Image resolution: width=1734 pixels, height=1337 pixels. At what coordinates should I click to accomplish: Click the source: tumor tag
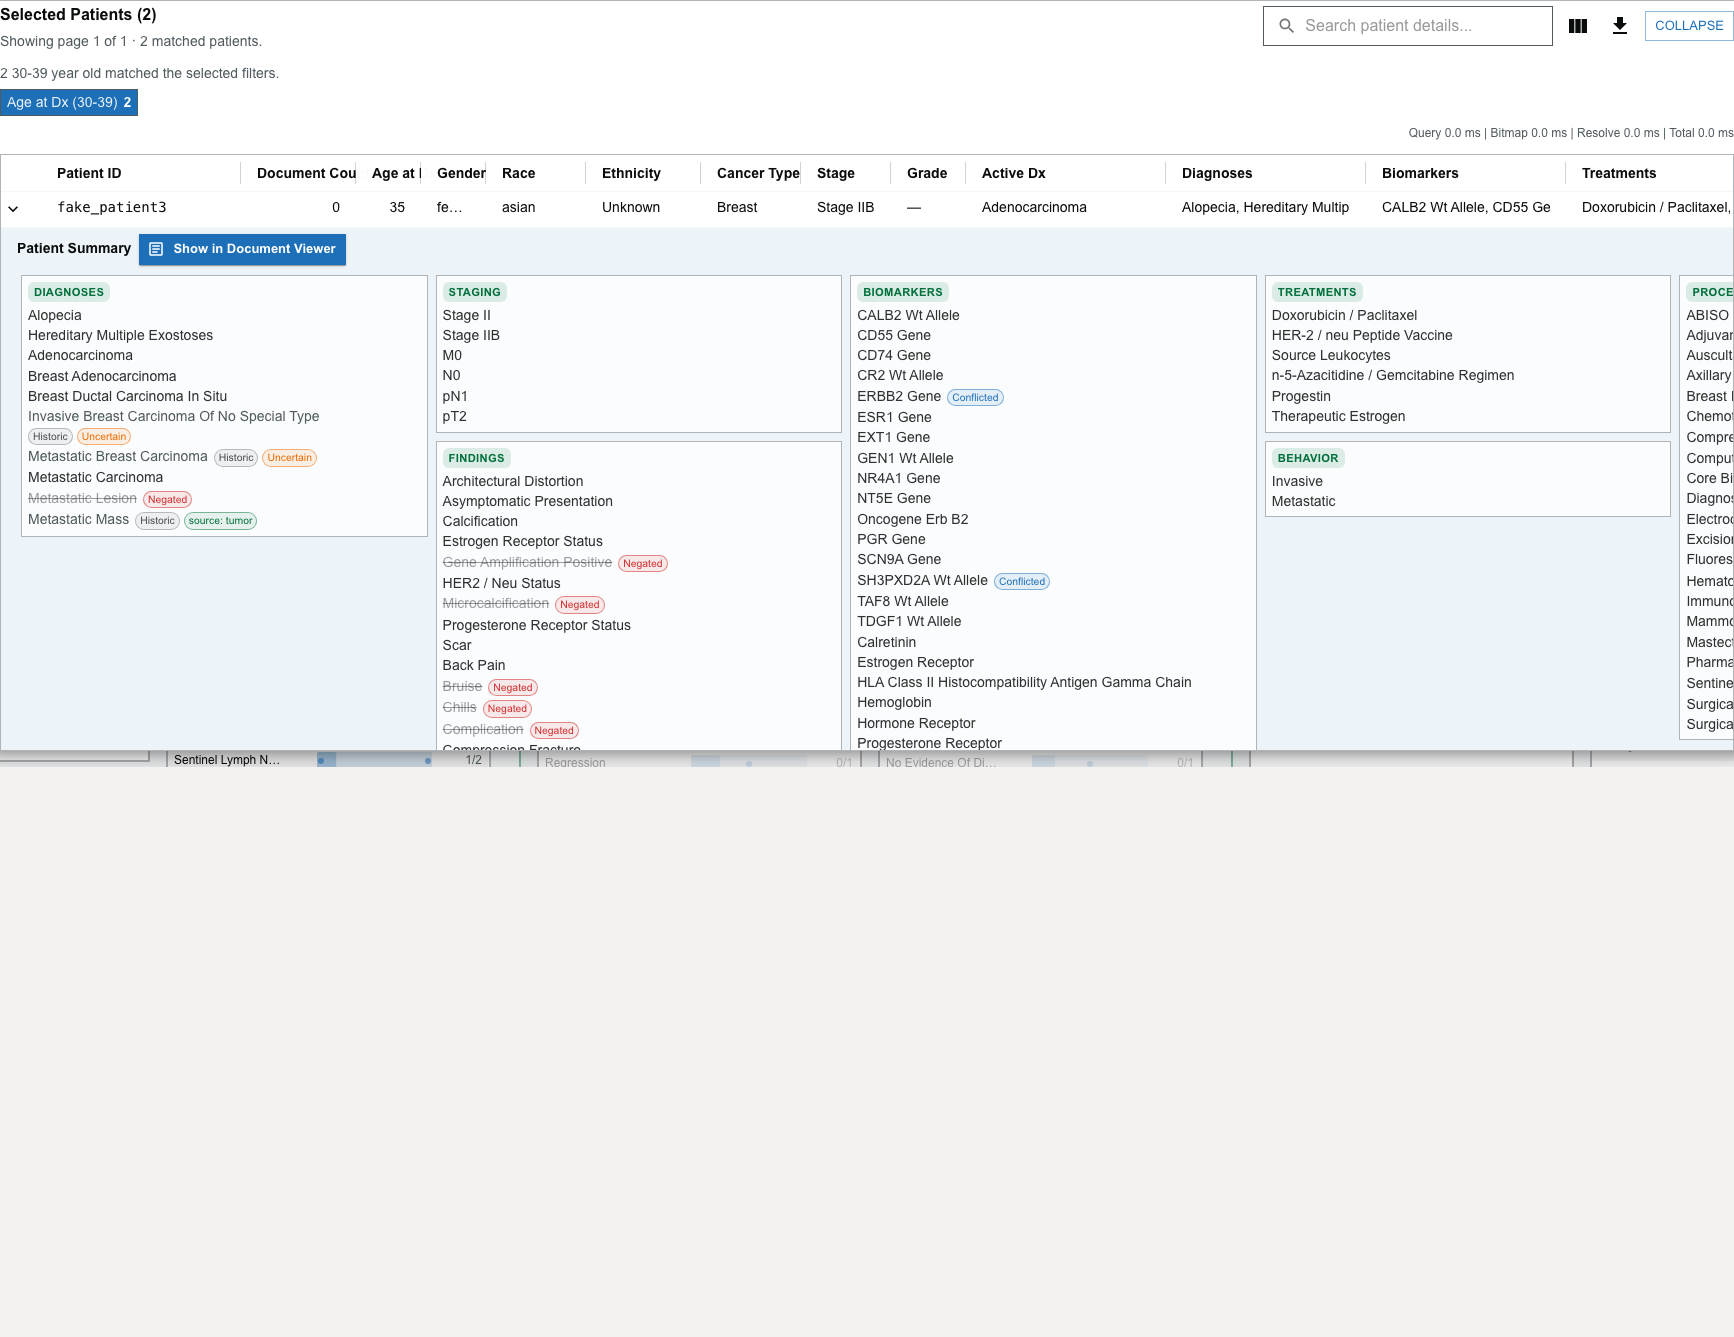click(x=221, y=521)
